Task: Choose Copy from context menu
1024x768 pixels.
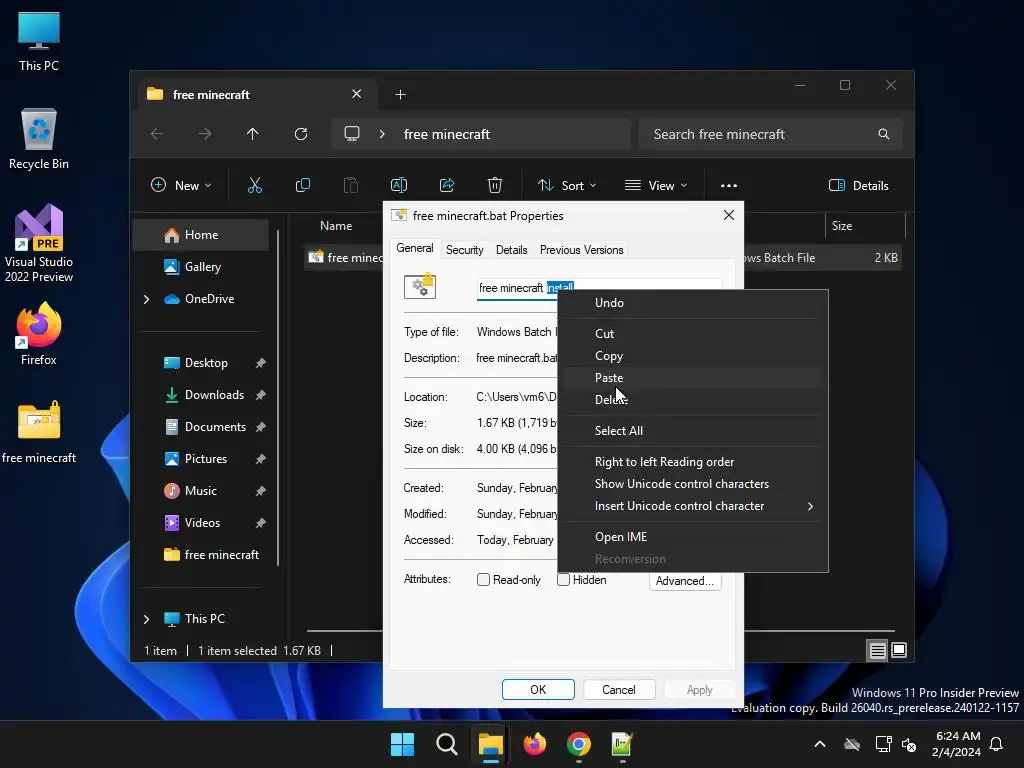Action: click(692, 356)
